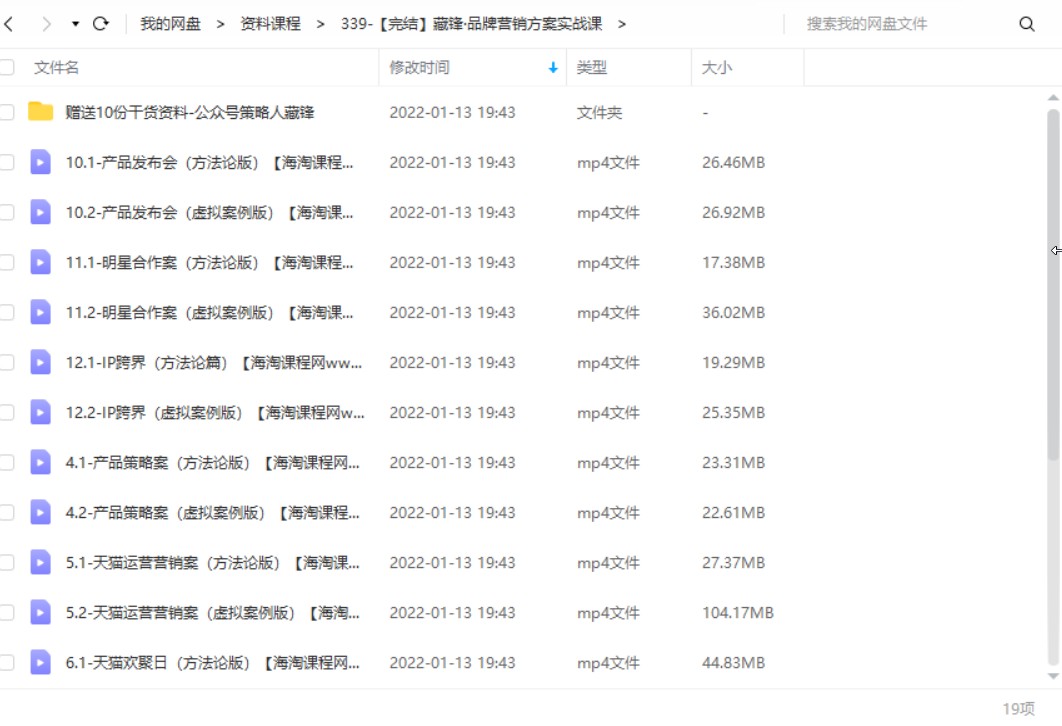Go forward with the right arrow icon
Image resolution: width=1062 pixels, height=726 pixels.
coord(46,24)
